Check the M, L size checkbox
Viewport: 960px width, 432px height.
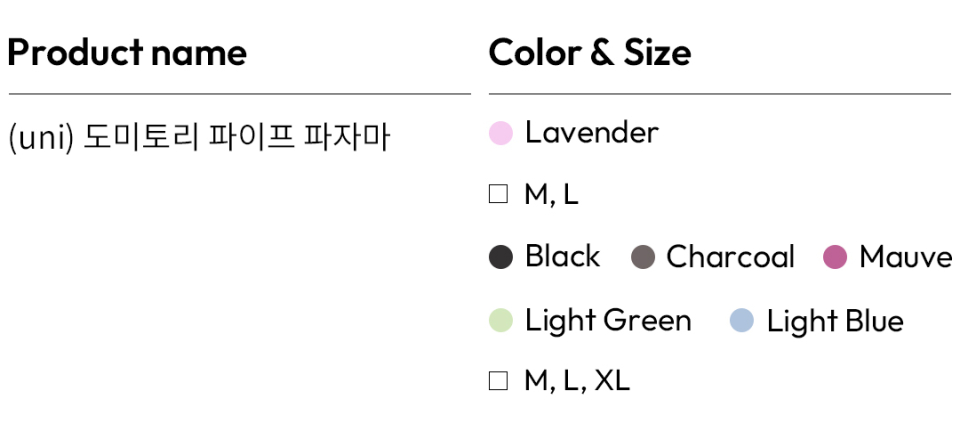[x=498, y=195]
